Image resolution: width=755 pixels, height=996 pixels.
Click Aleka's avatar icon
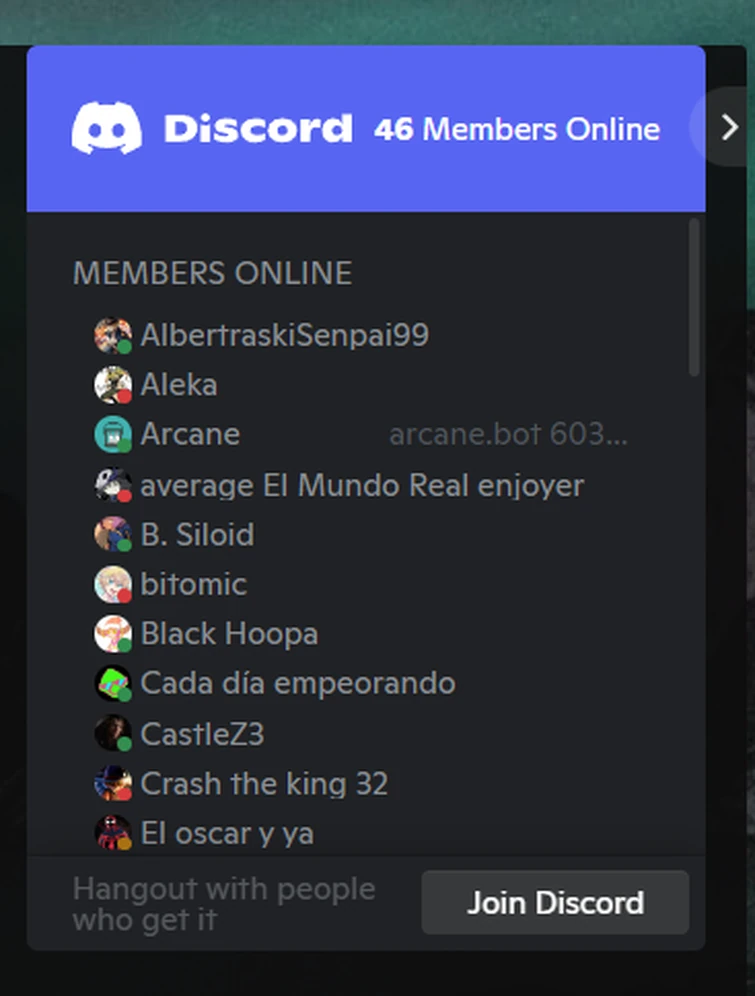pos(113,385)
